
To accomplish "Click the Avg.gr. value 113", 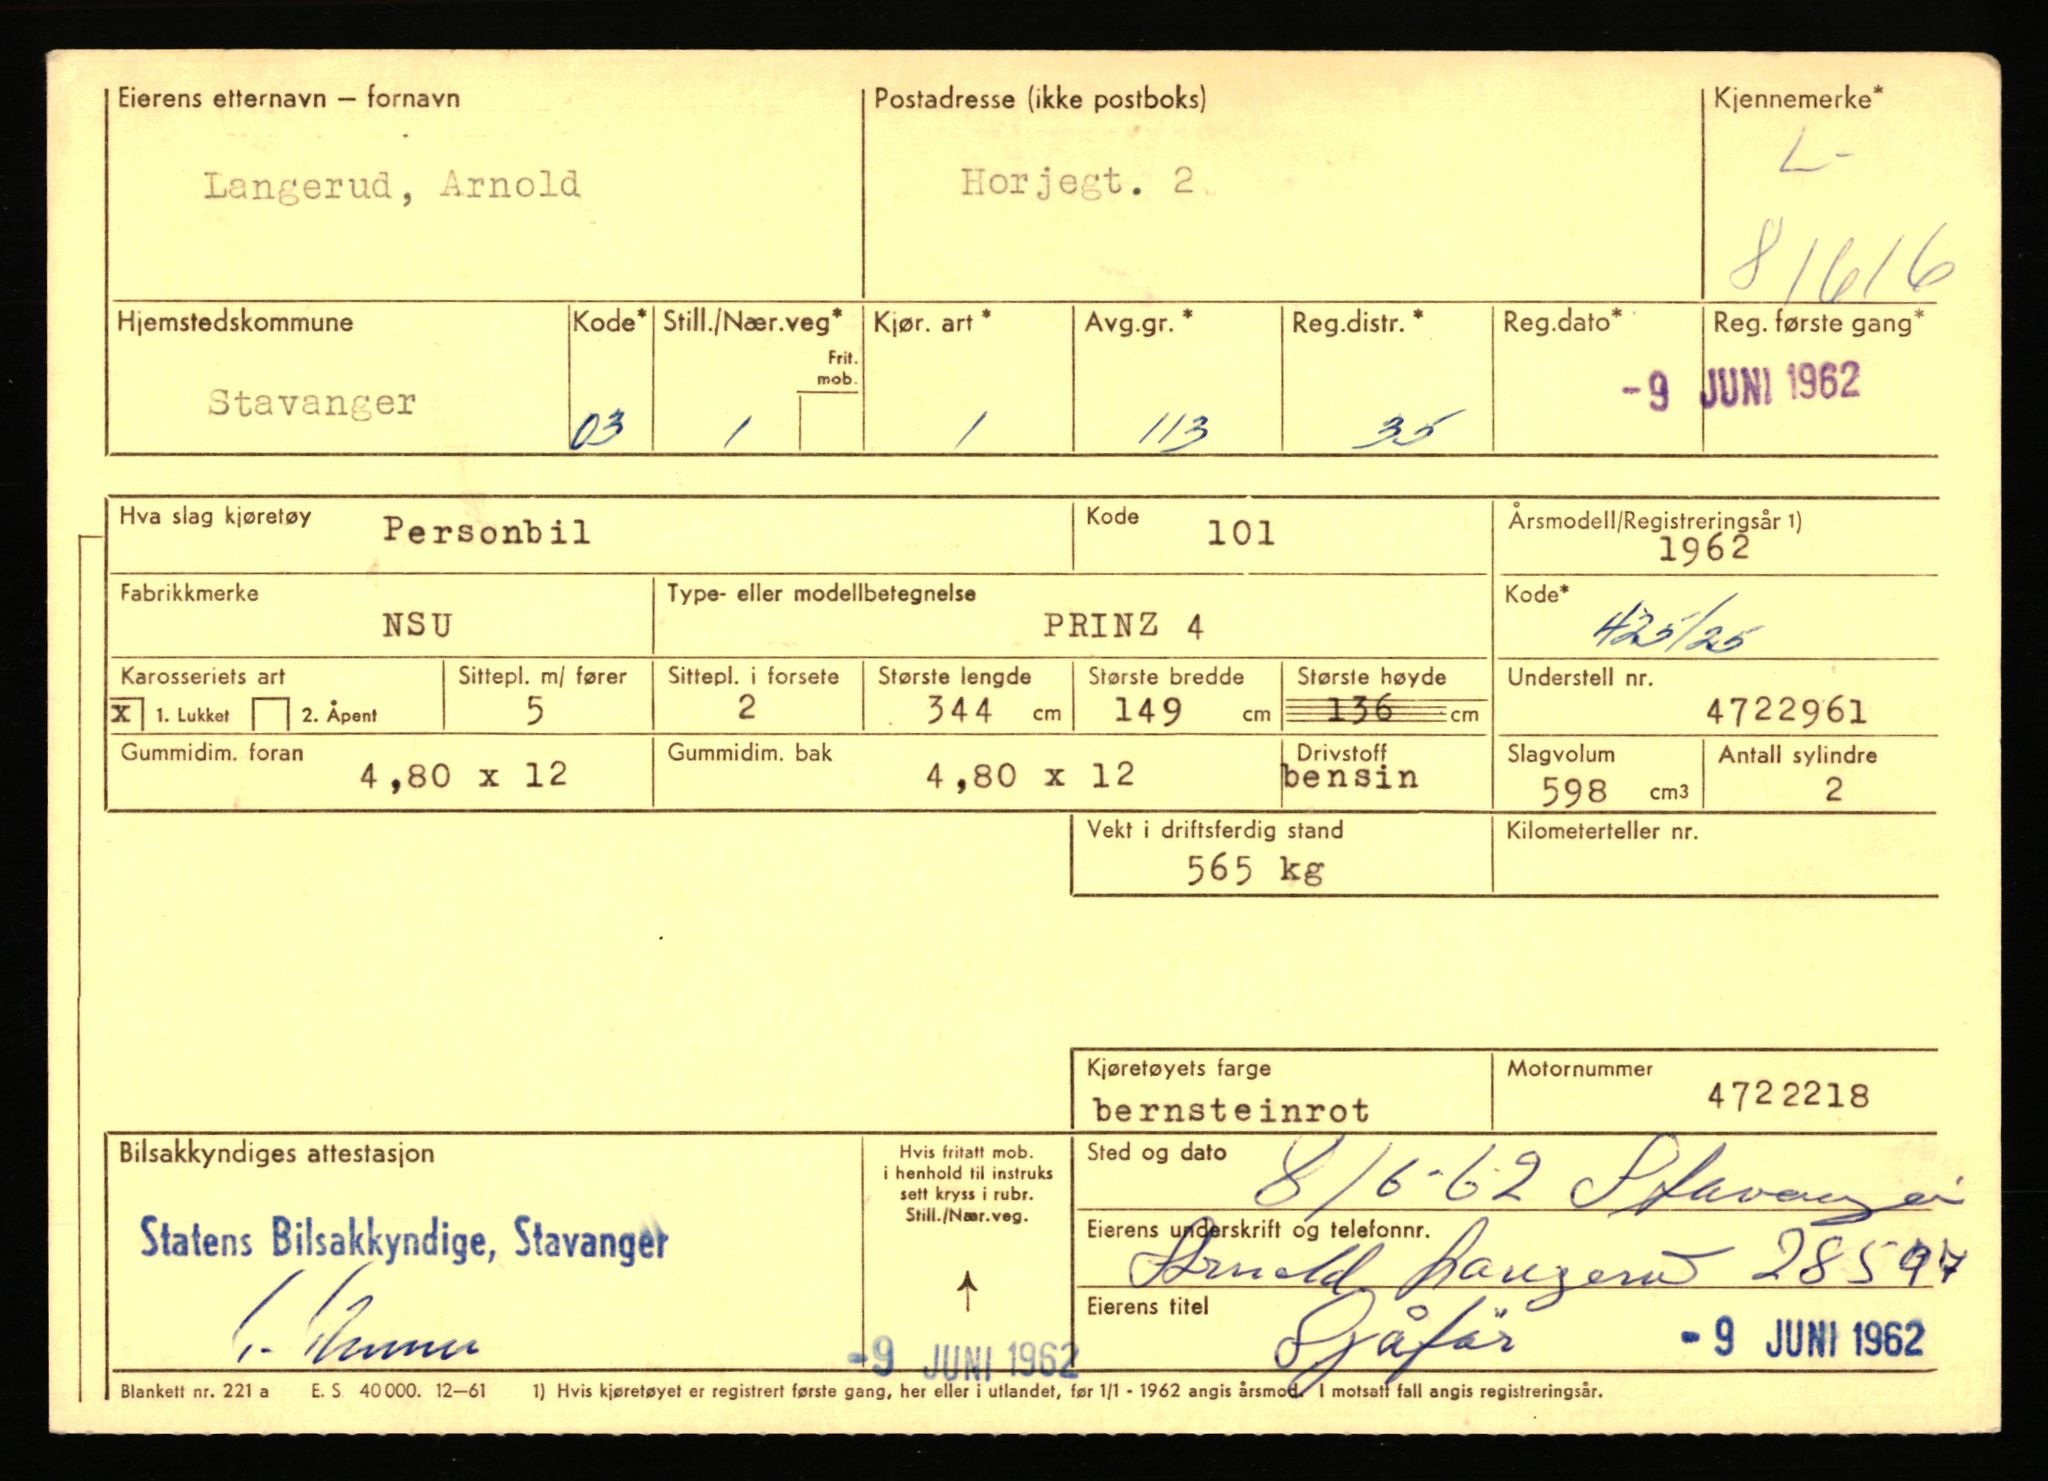I will click(x=1173, y=430).
